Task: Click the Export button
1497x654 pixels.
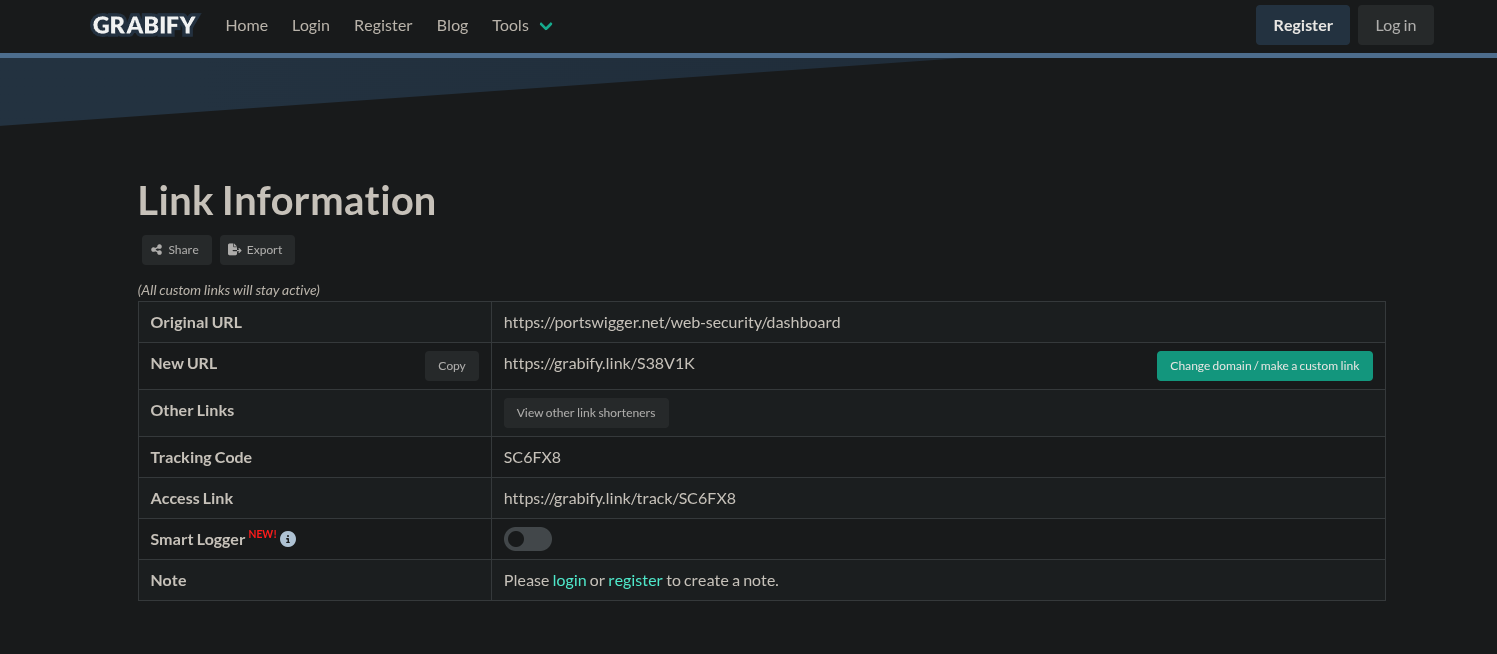Action: click(x=257, y=250)
